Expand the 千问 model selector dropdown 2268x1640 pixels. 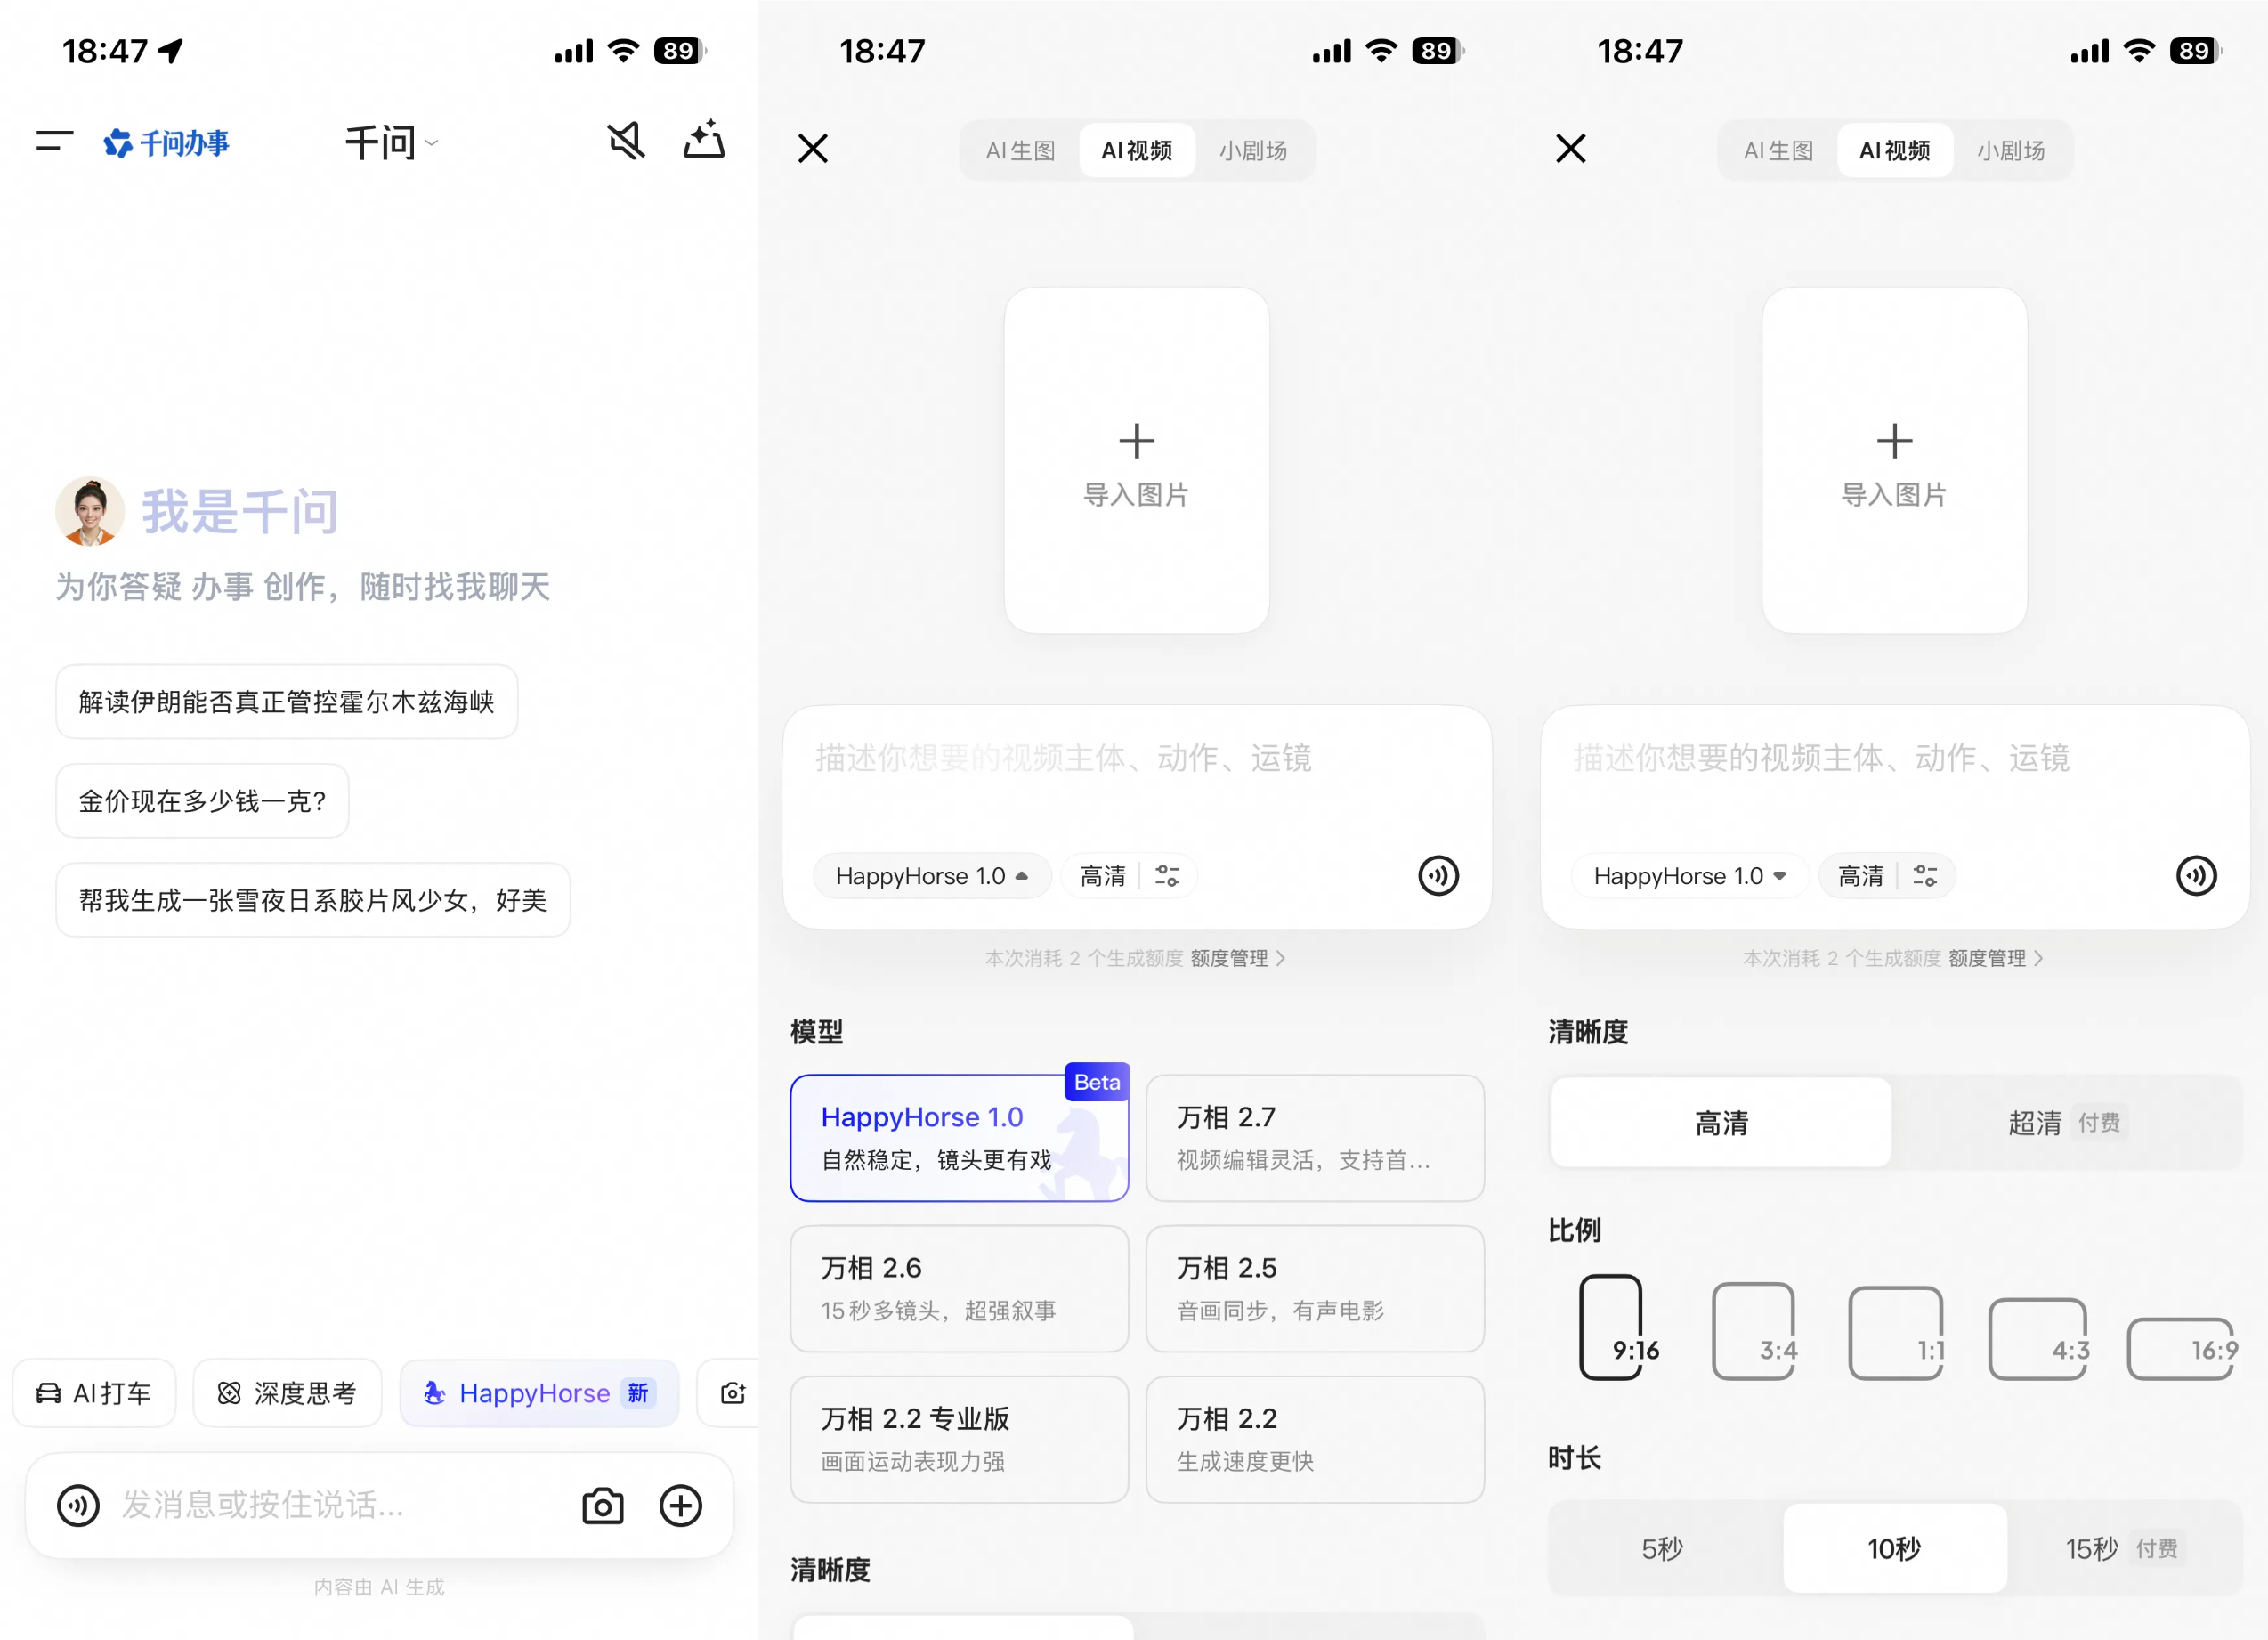[x=392, y=142]
